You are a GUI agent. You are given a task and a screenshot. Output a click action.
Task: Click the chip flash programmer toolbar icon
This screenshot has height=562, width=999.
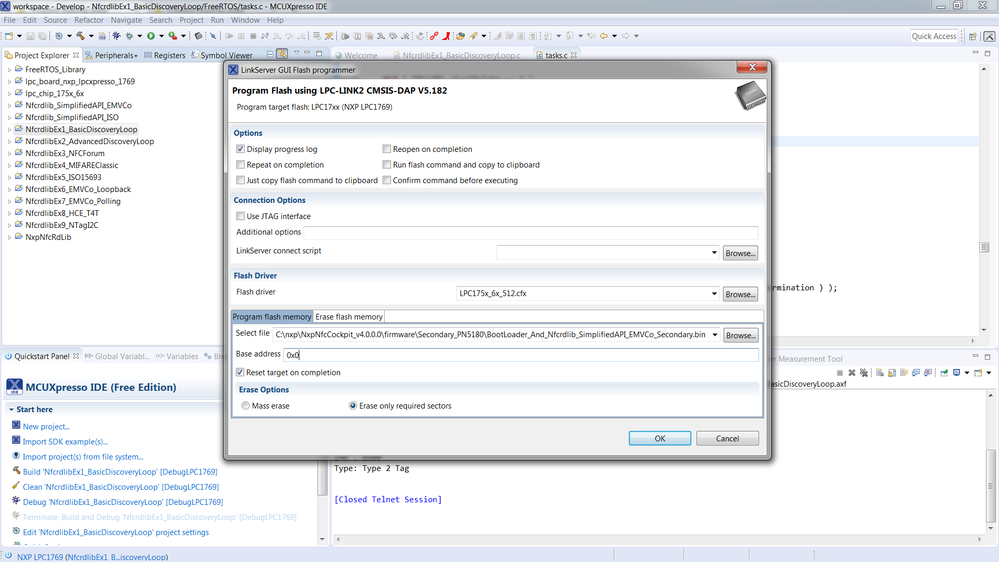(x=198, y=36)
